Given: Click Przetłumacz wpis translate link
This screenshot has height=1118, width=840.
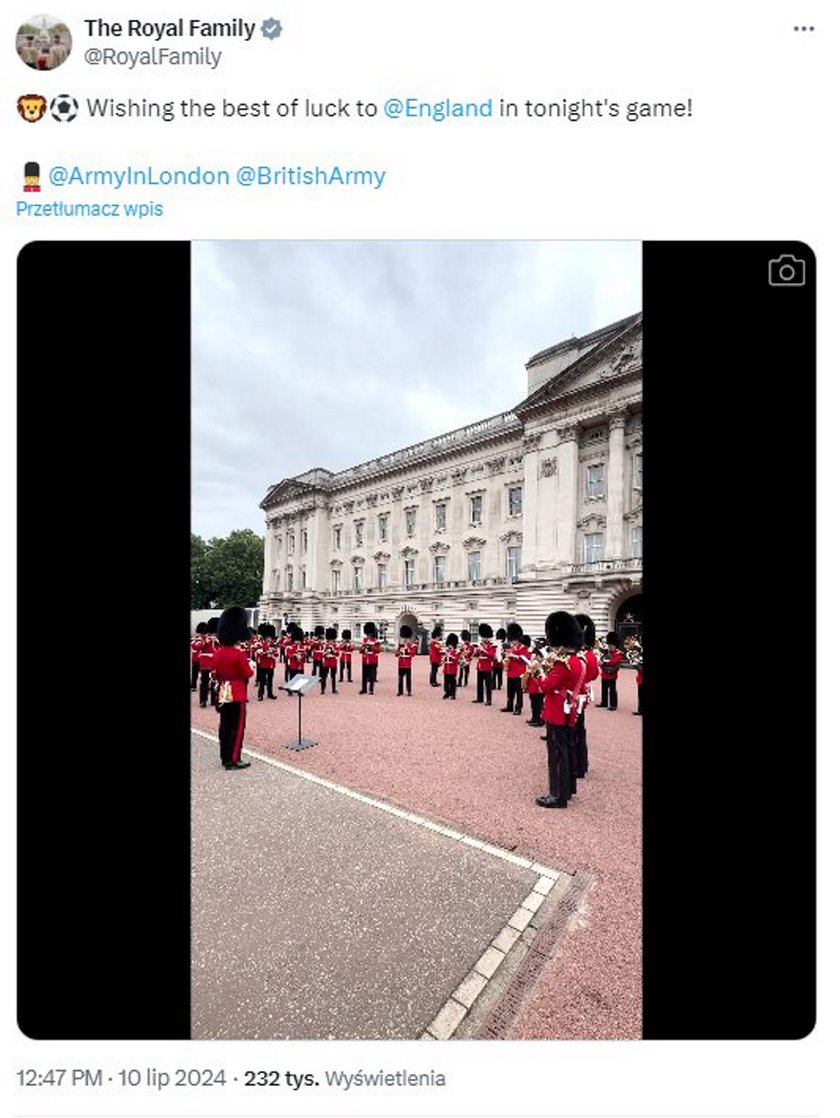Looking at the screenshot, I should (x=89, y=209).
